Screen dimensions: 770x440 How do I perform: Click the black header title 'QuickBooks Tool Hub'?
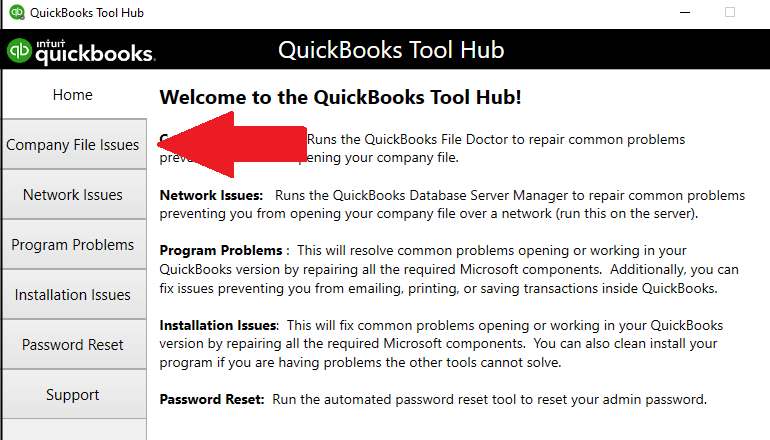point(390,51)
